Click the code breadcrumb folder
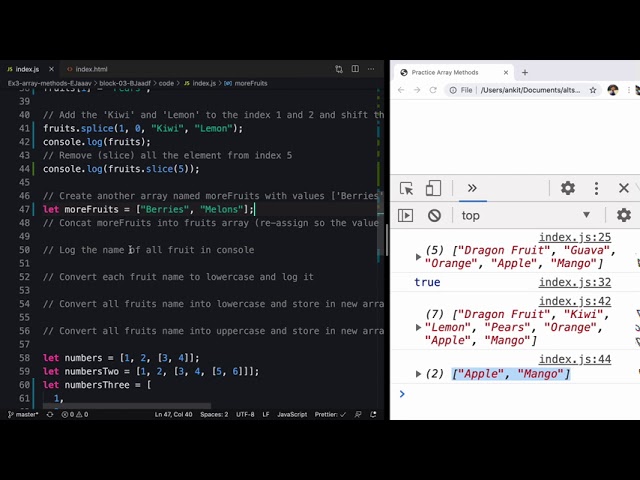The image size is (640, 480). [x=166, y=83]
